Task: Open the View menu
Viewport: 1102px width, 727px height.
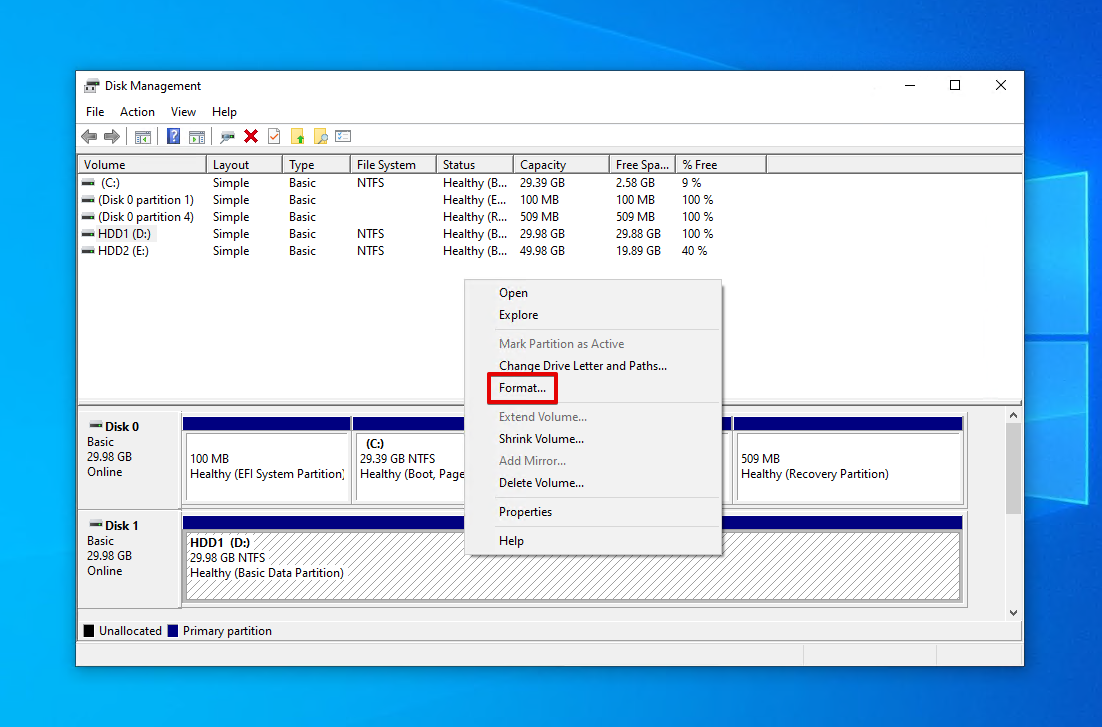Action: click(x=183, y=112)
